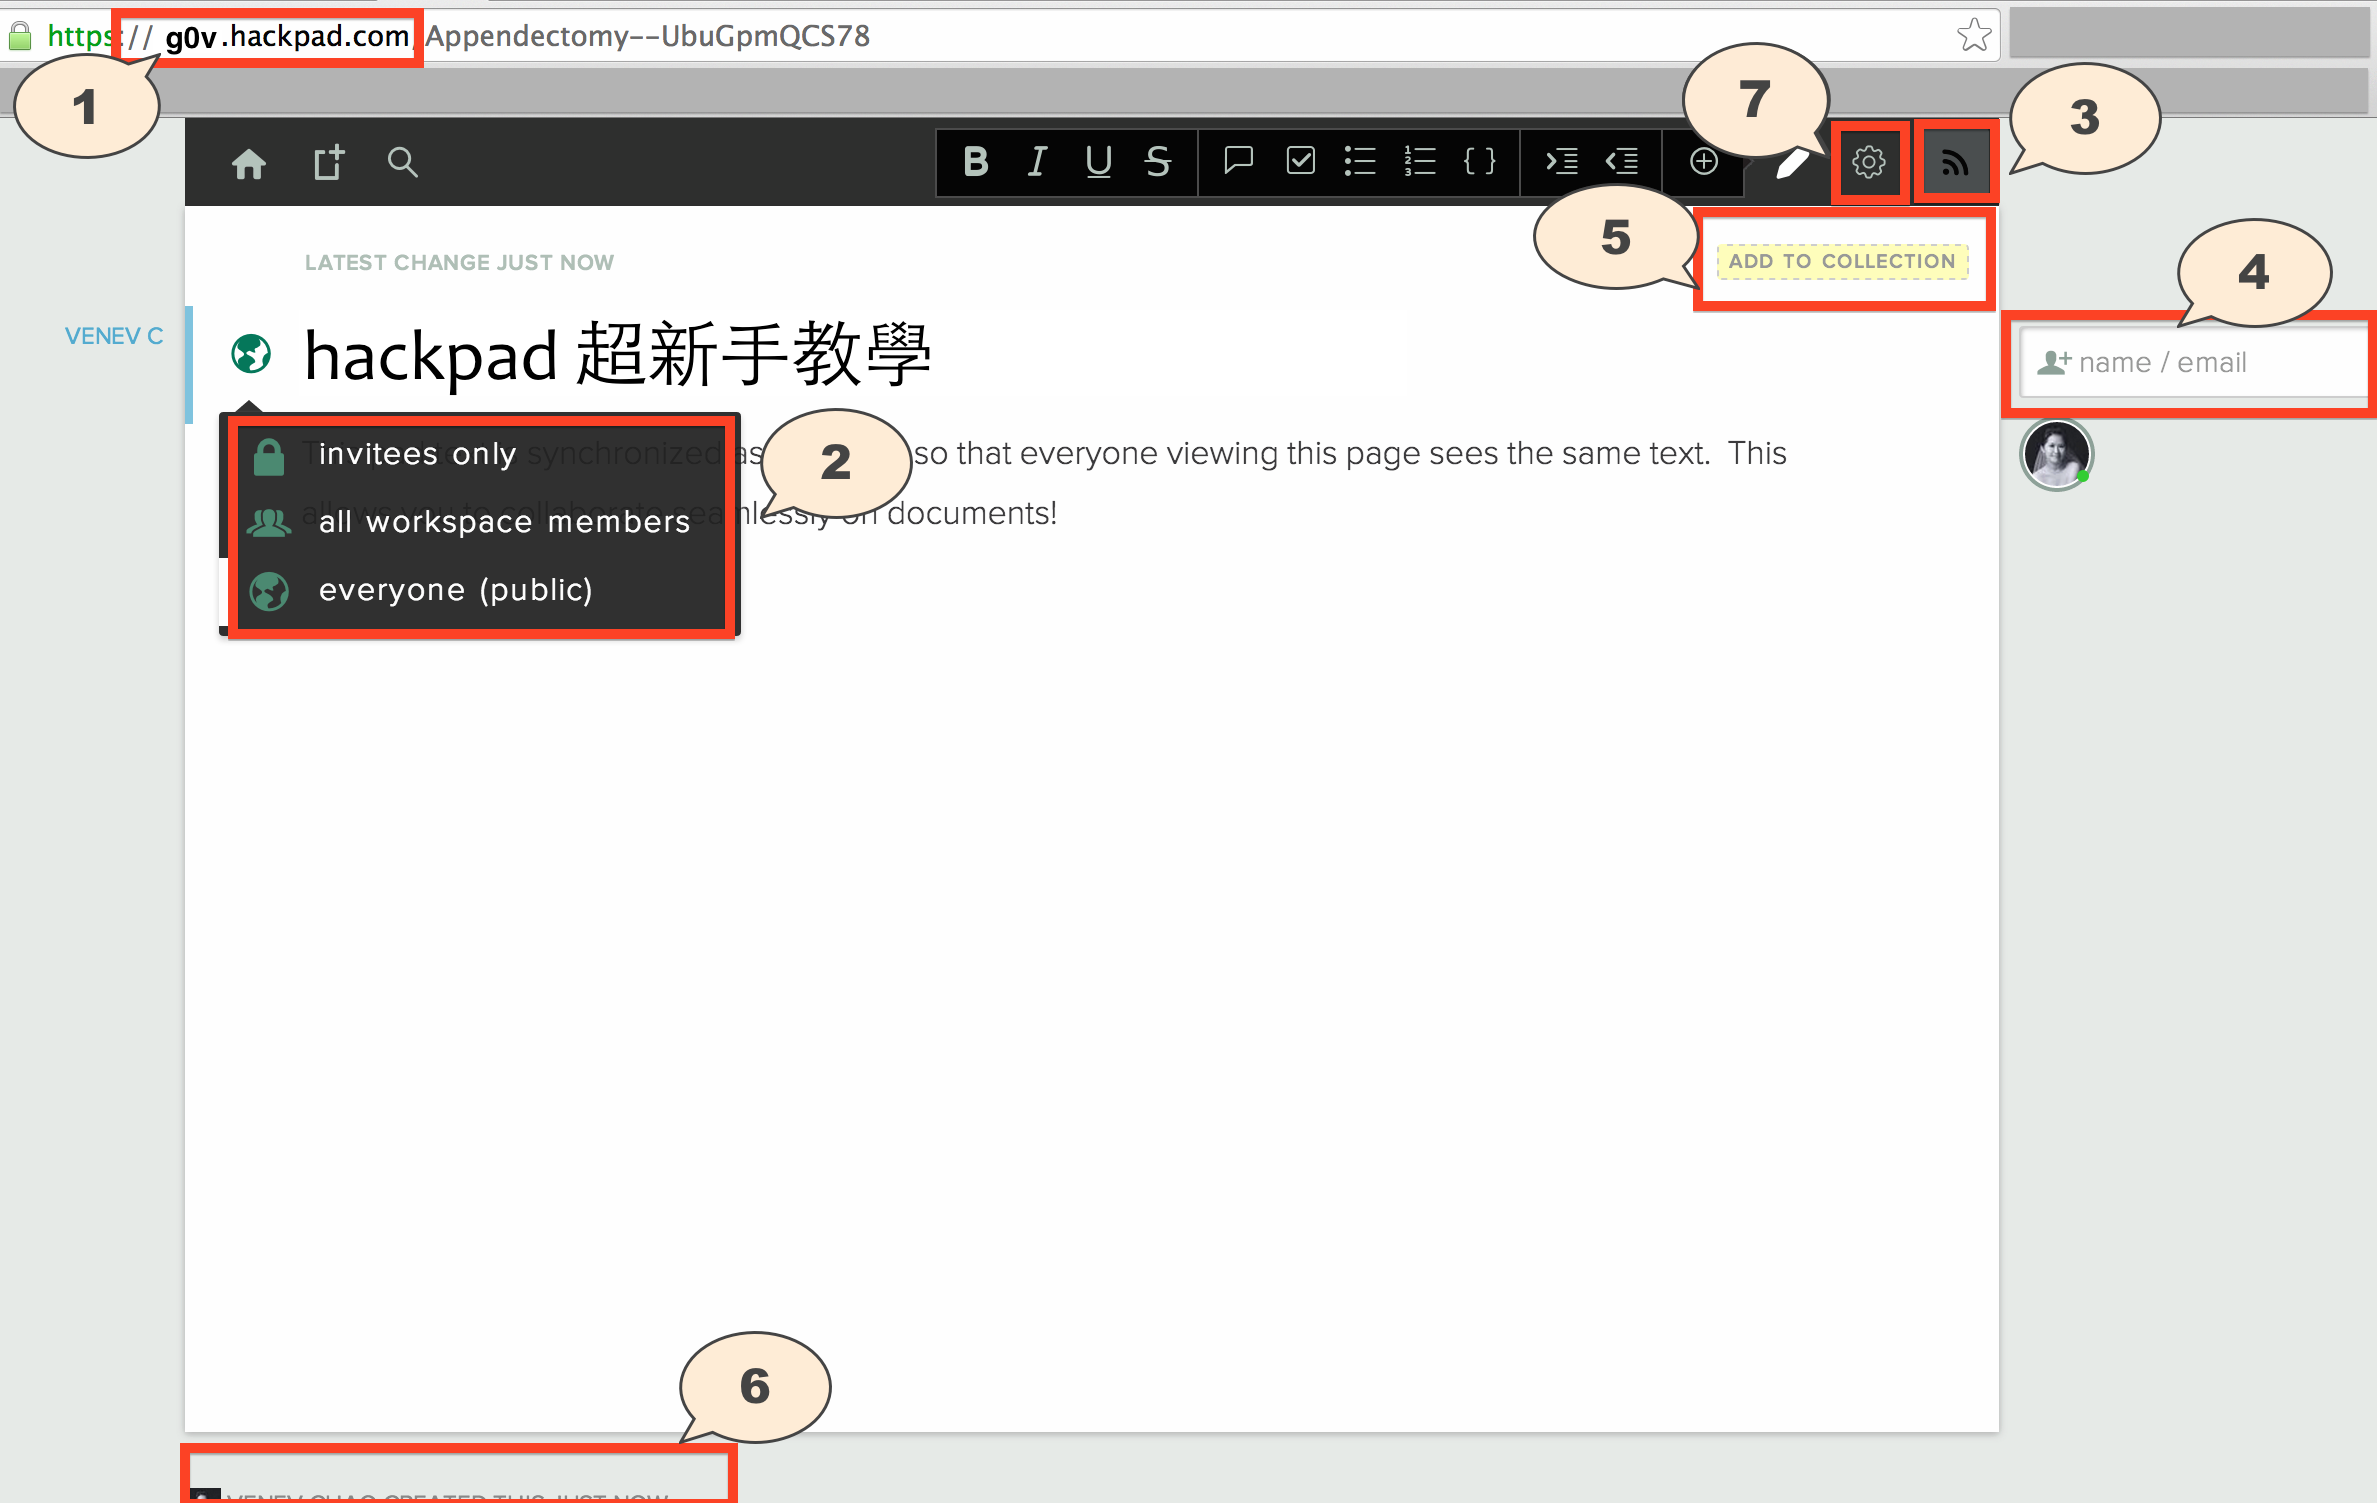The image size is (2377, 1503).
Task: Click the ADD TO COLLECTION button
Action: 1842,261
